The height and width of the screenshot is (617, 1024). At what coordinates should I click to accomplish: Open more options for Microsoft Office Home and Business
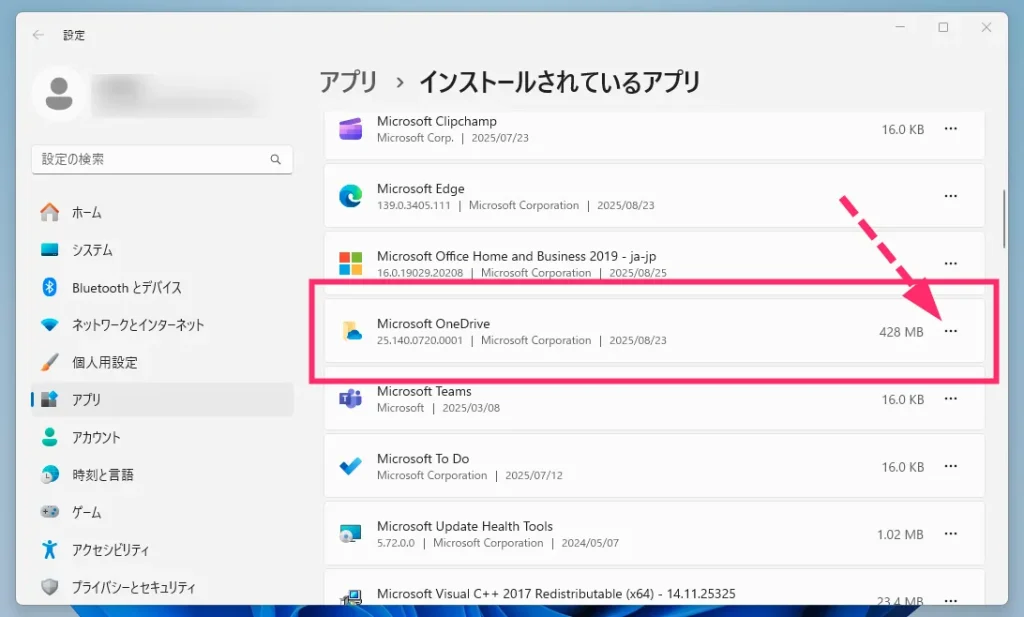pos(951,264)
